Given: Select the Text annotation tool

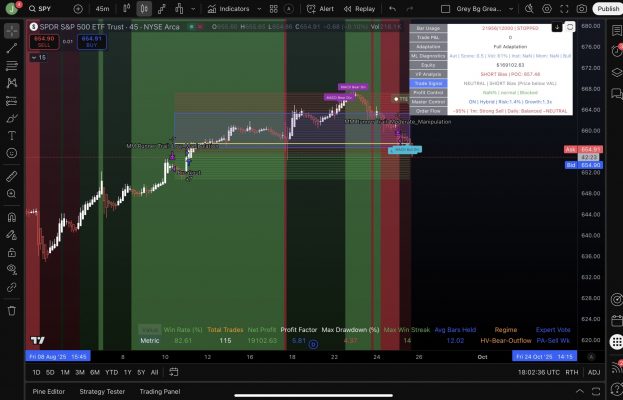Looking at the screenshot, I should (12, 136).
